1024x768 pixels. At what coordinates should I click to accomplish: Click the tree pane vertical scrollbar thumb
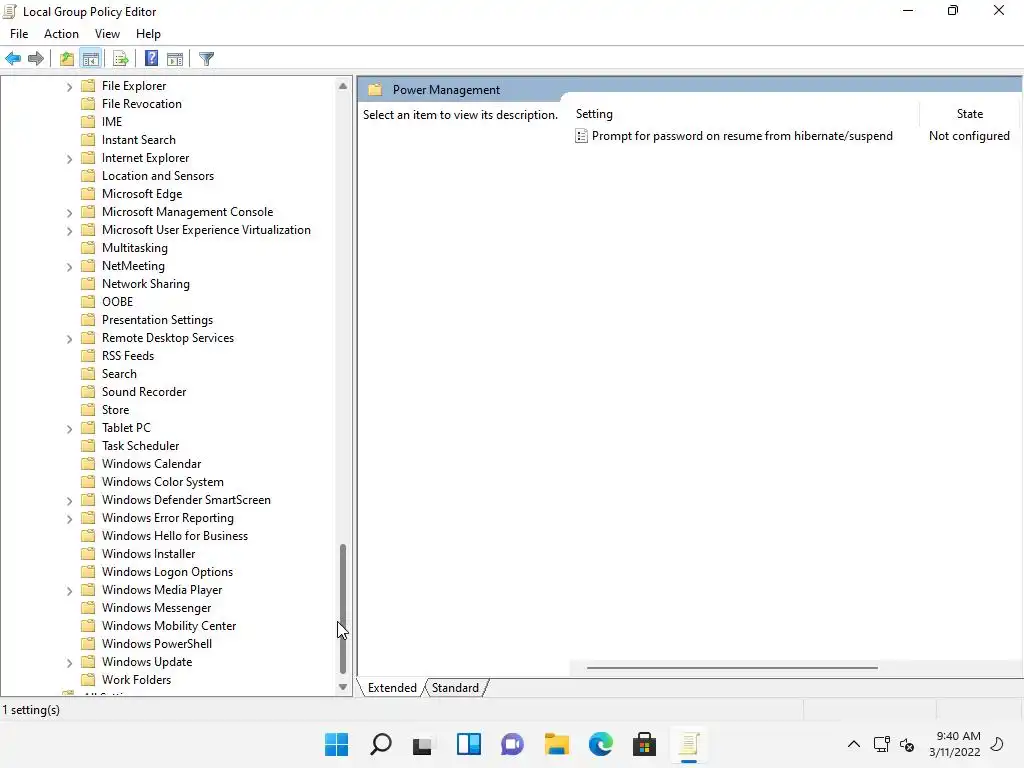343,609
